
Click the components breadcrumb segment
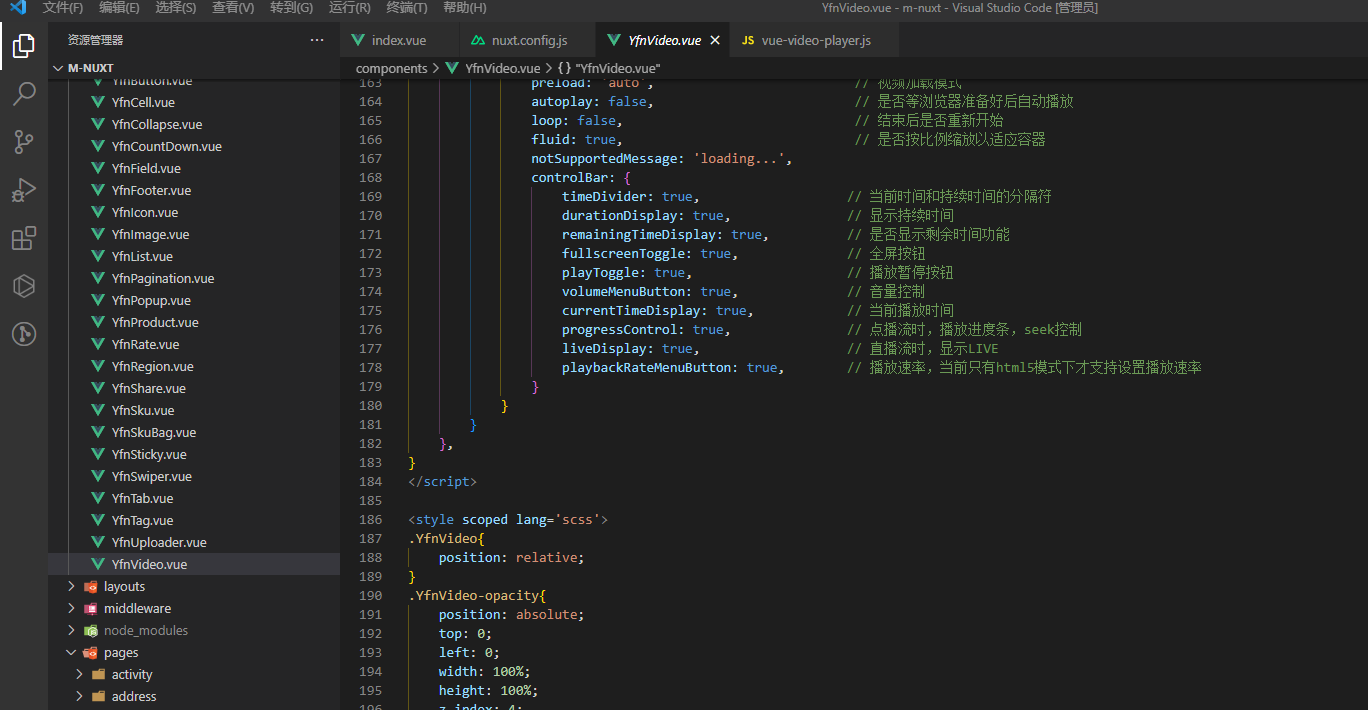(x=391, y=68)
